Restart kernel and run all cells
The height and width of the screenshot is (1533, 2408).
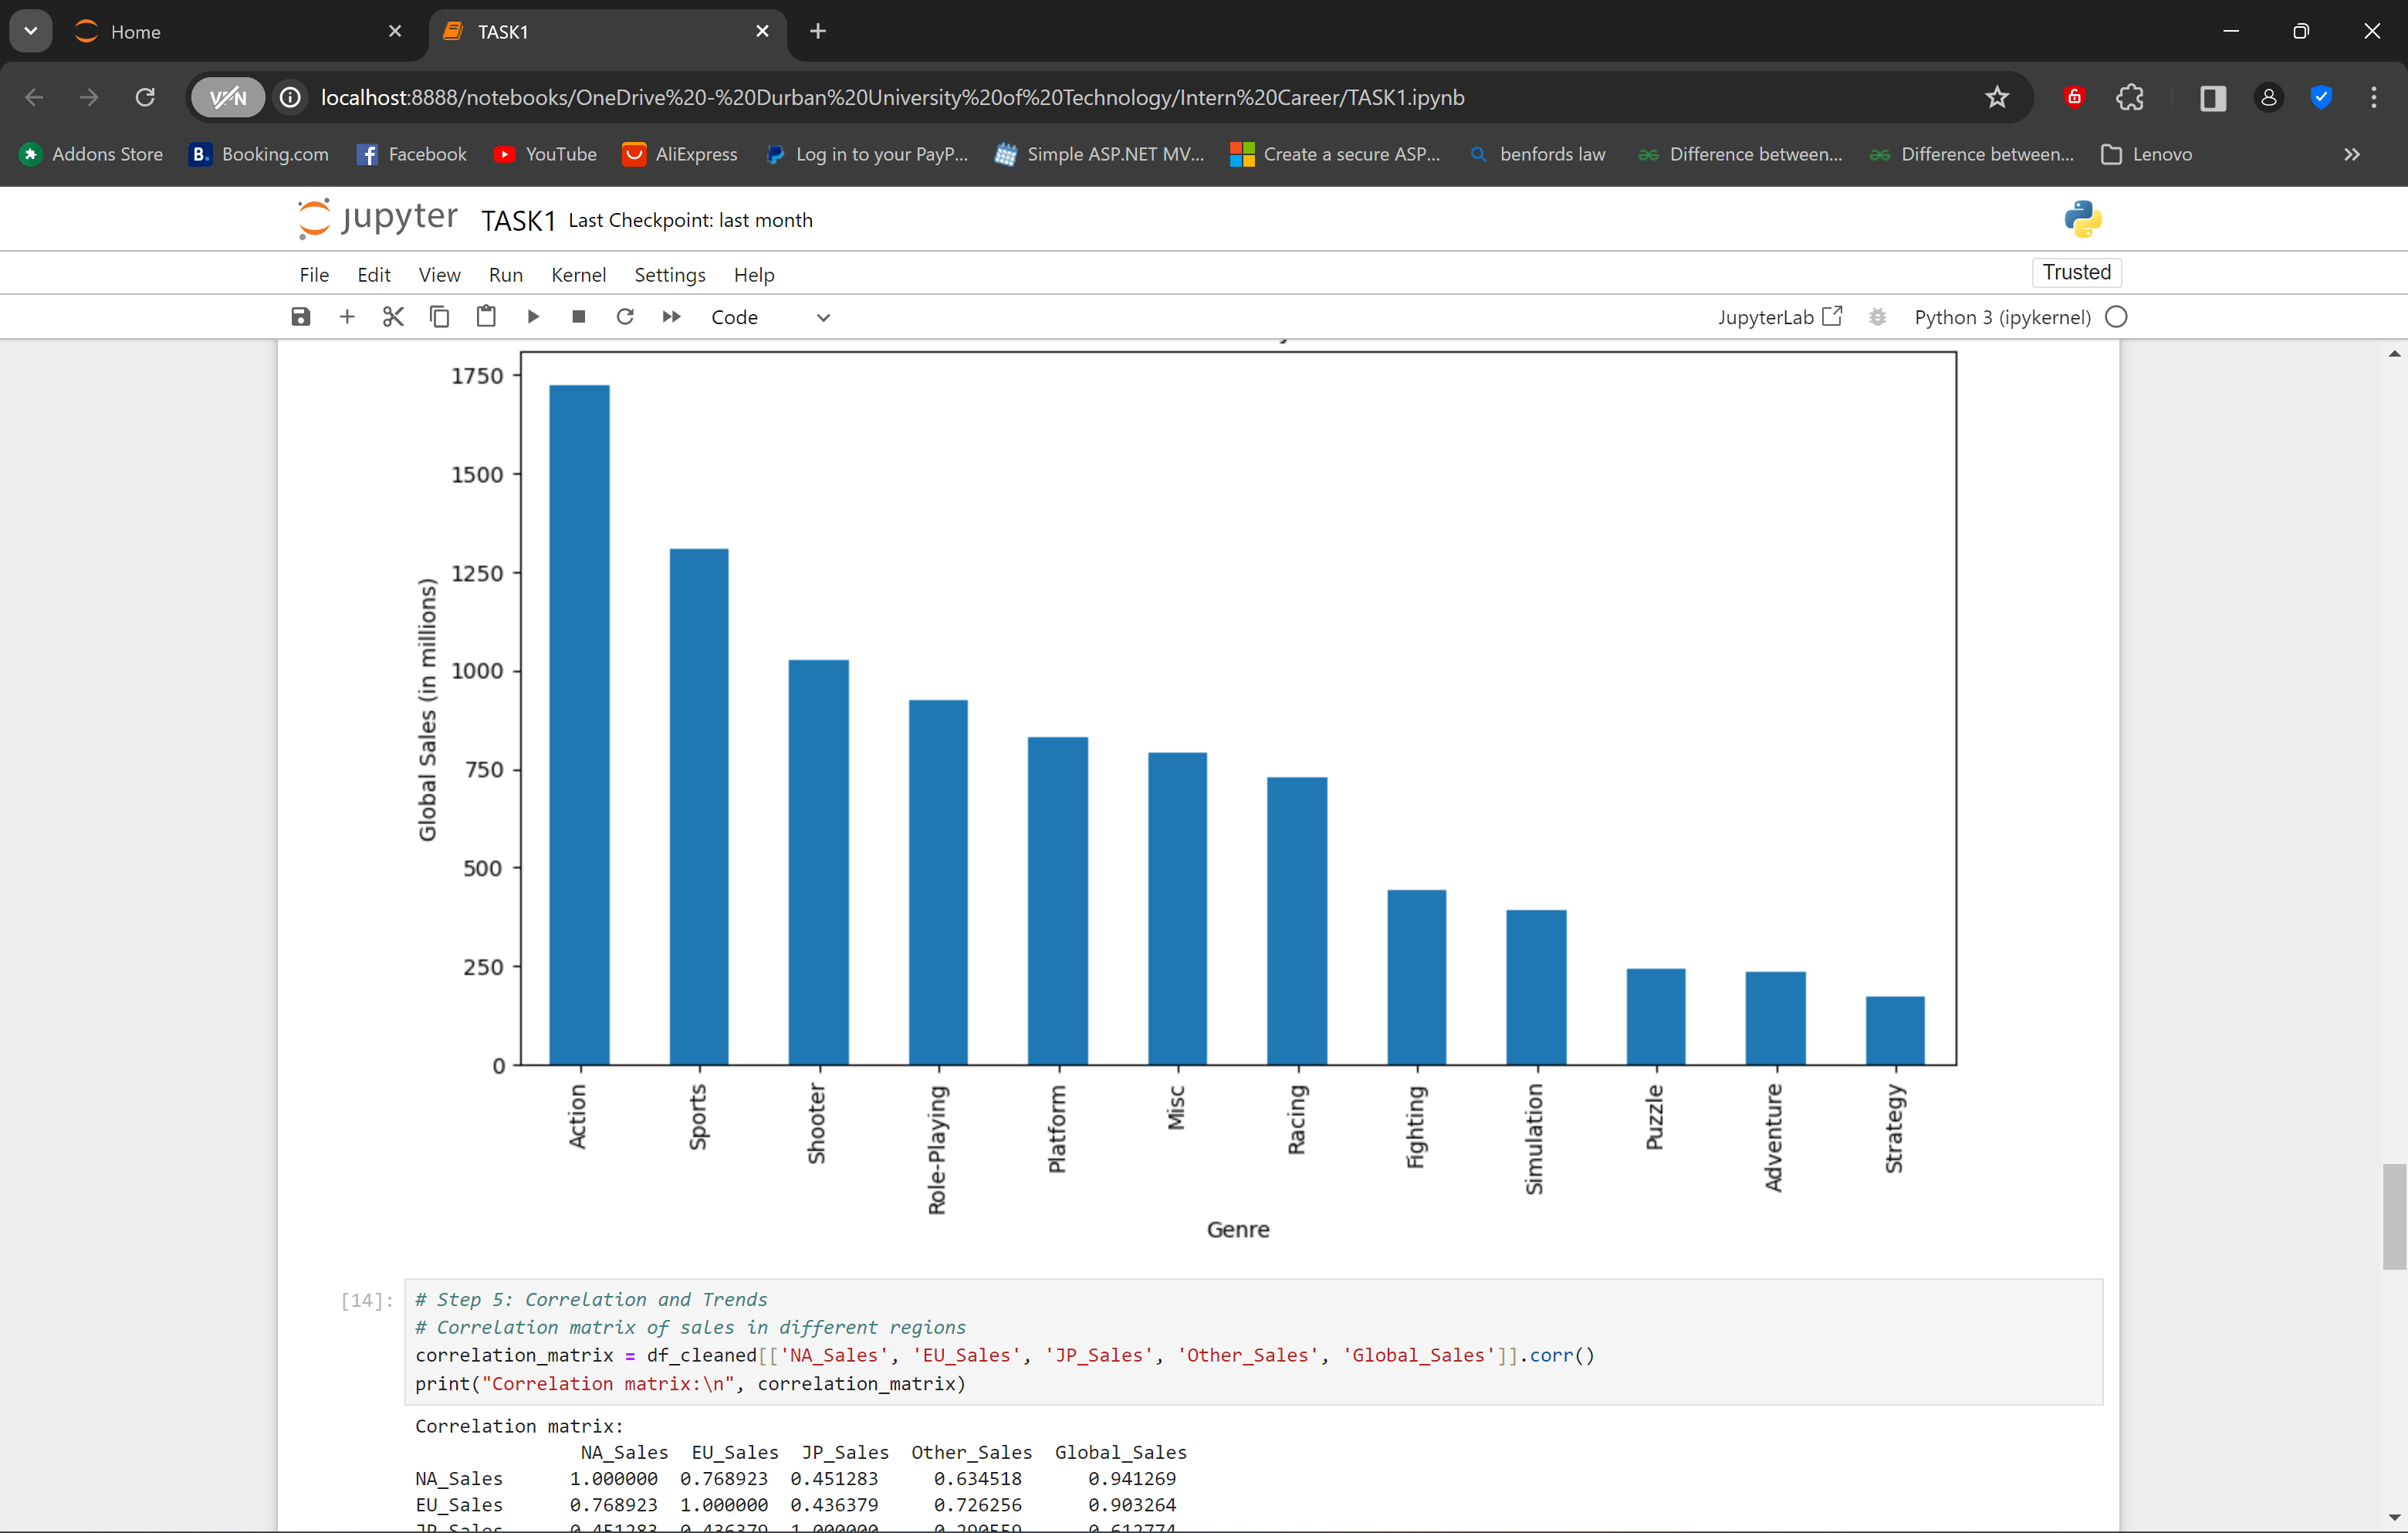point(671,317)
